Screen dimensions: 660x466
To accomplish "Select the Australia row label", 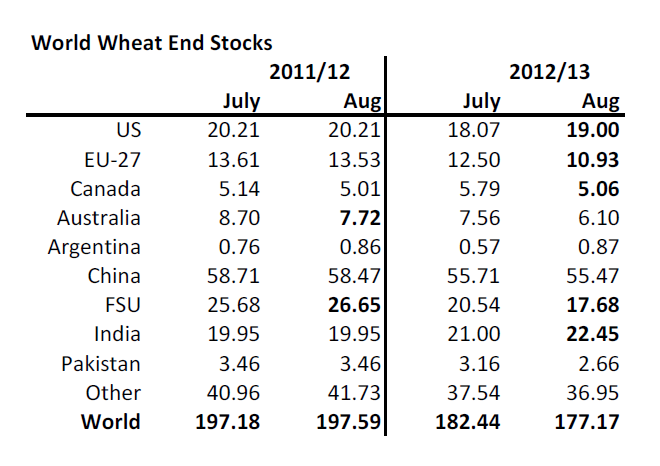I will coord(99,218).
